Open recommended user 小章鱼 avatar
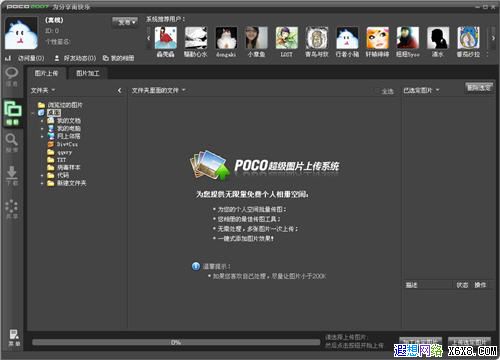The image size is (500, 360). click(256, 38)
